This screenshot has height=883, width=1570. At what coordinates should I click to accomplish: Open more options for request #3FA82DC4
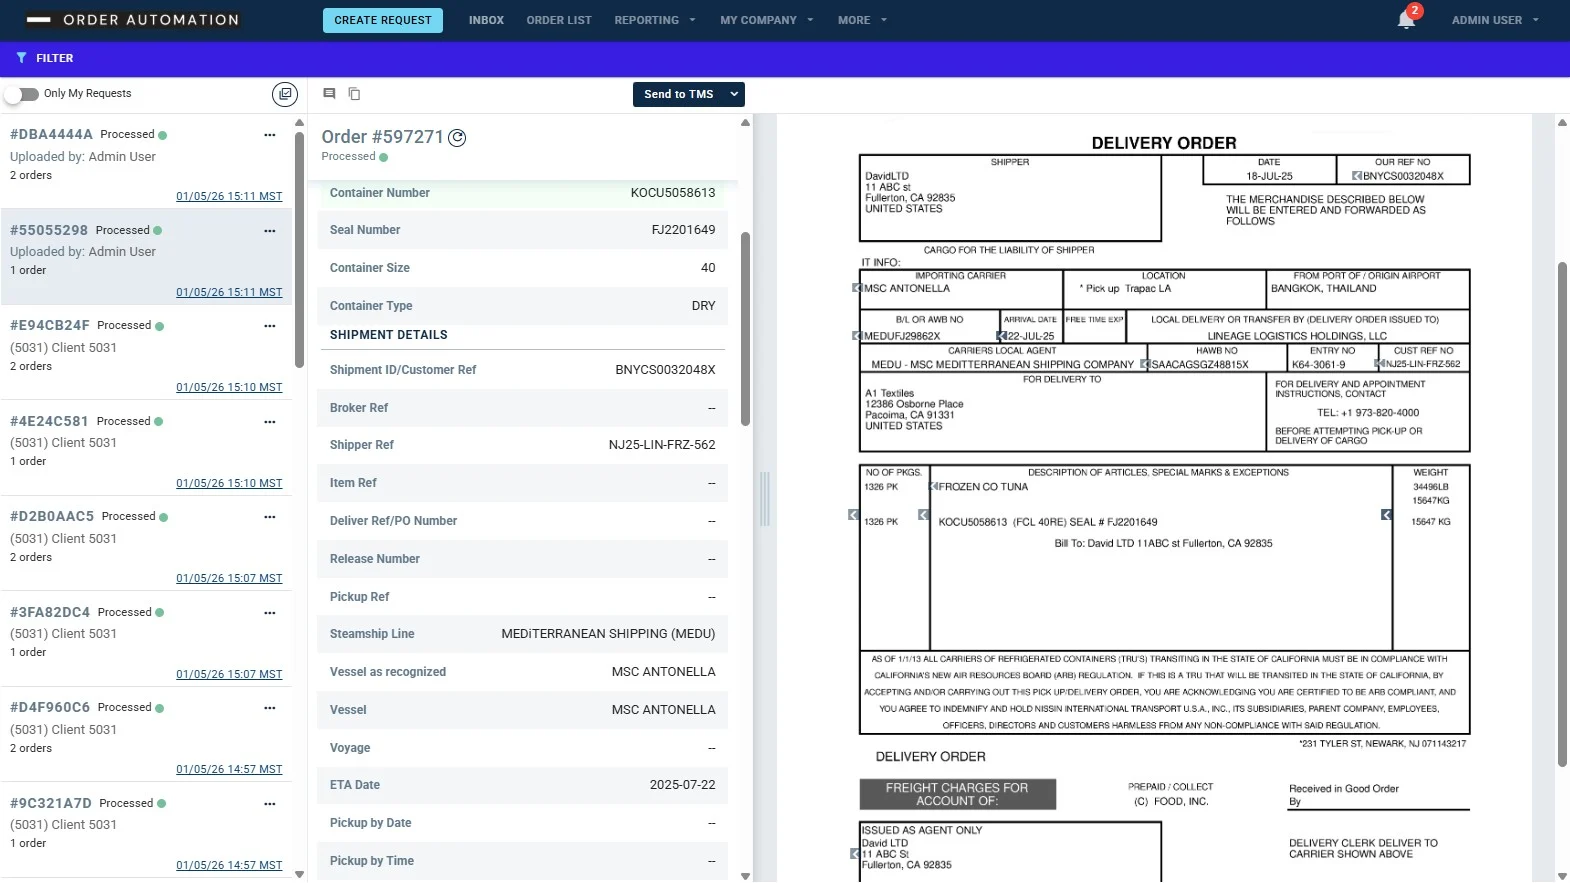pos(269,613)
